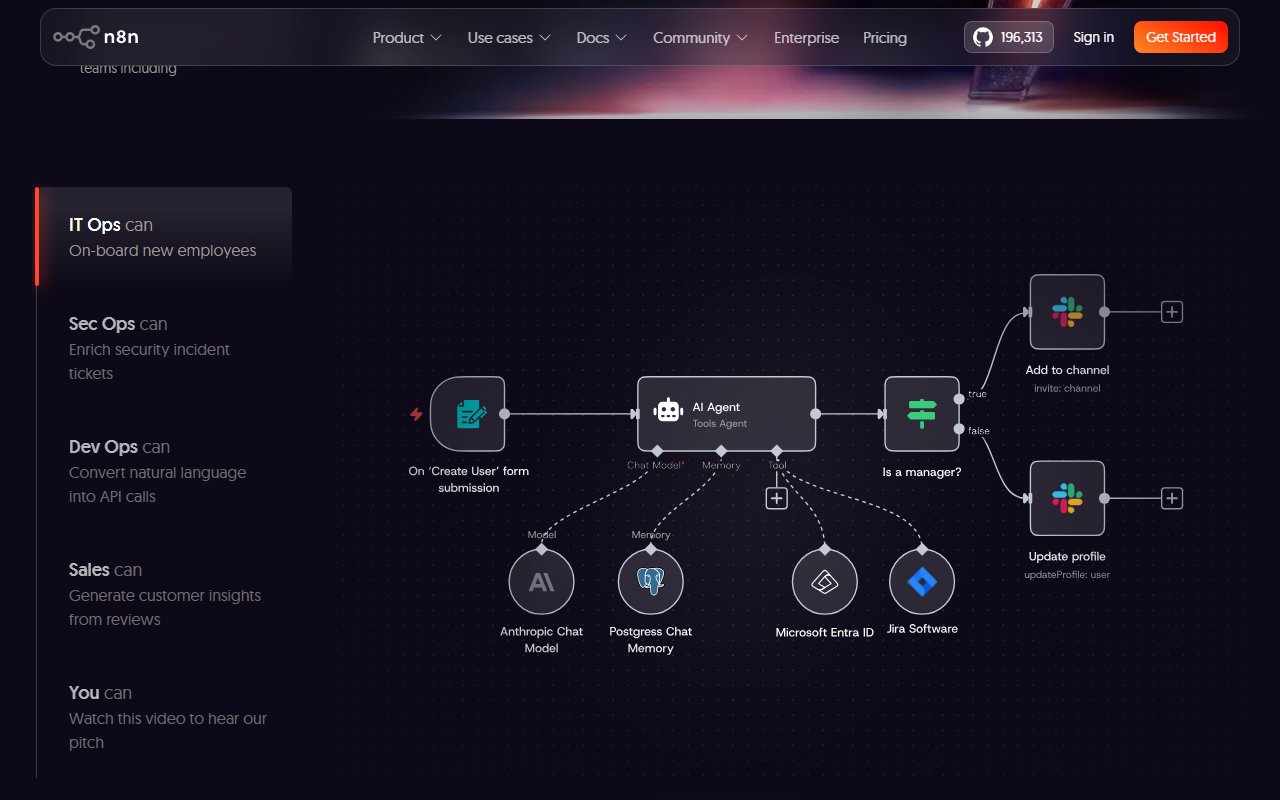Click 'updateProfile: user' subtitle
This screenshot has height=800, width=1280.
pyautogui.click(x=1067, y=574)
